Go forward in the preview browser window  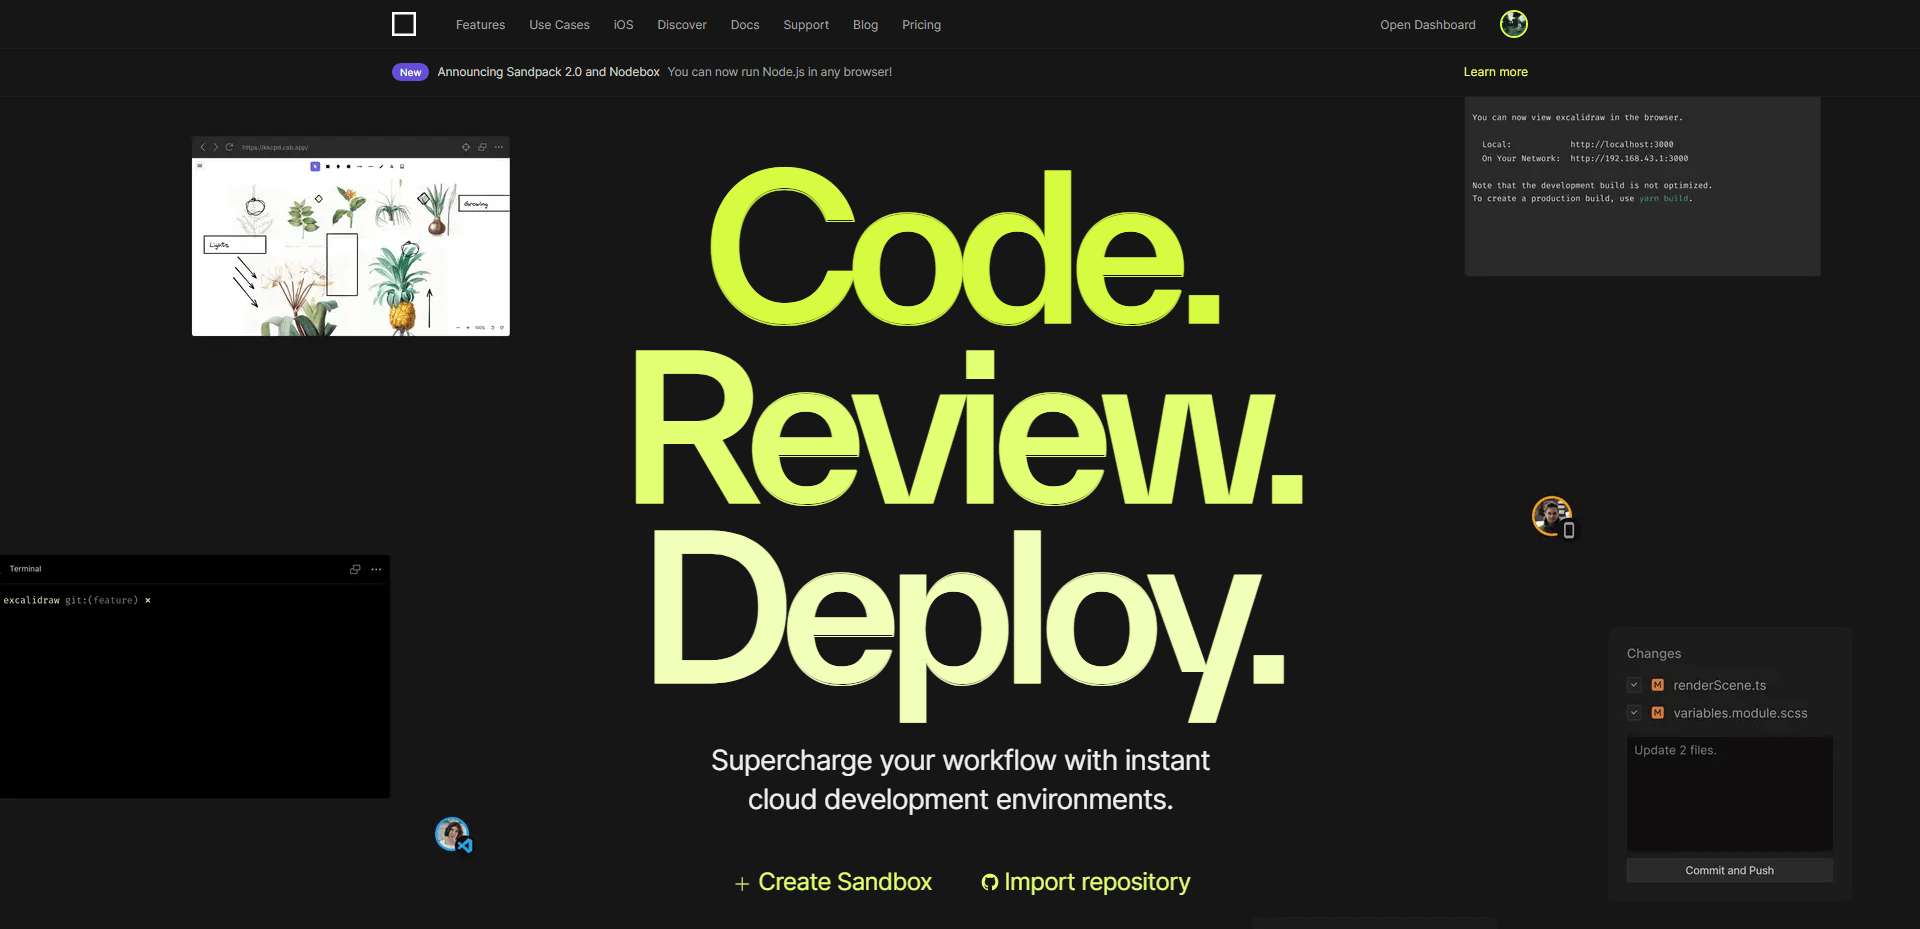coord(215,147)
